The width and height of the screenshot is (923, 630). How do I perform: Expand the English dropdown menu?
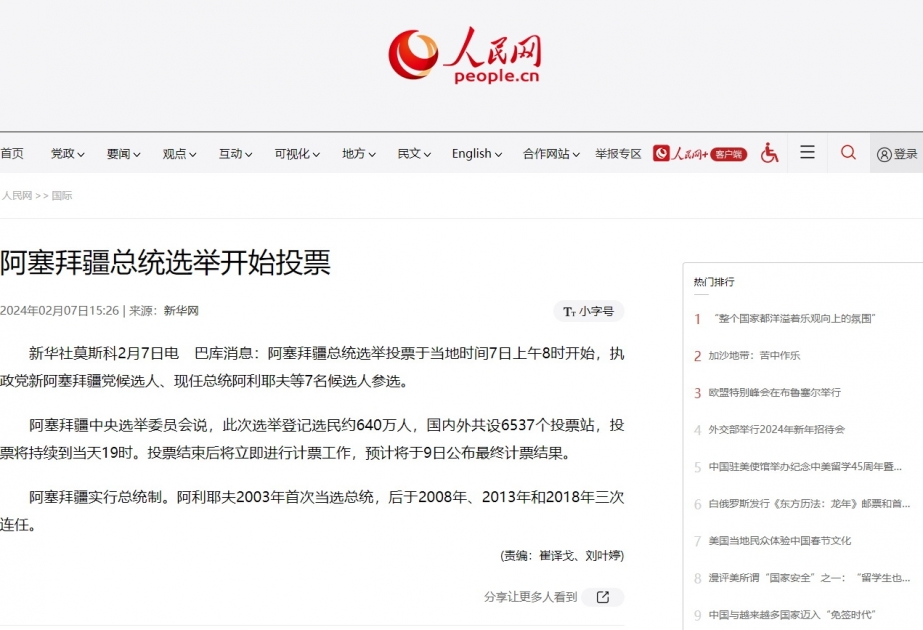click(x=477, y=154)
